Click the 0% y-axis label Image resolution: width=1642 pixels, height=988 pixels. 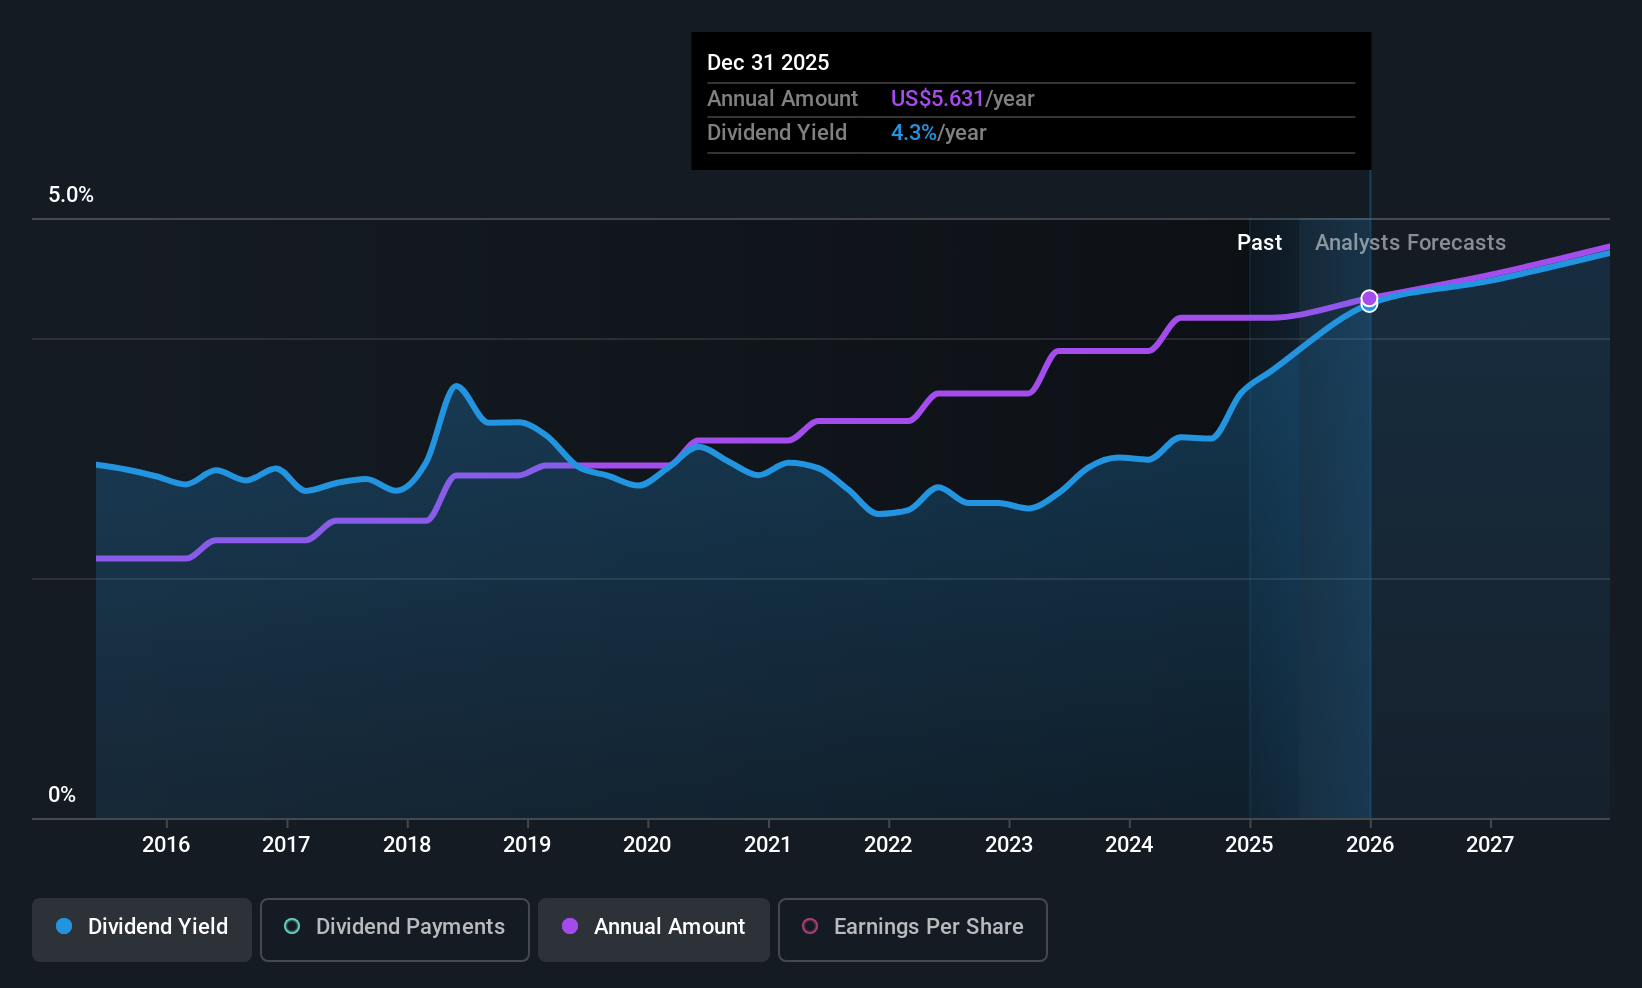point(62,795)
